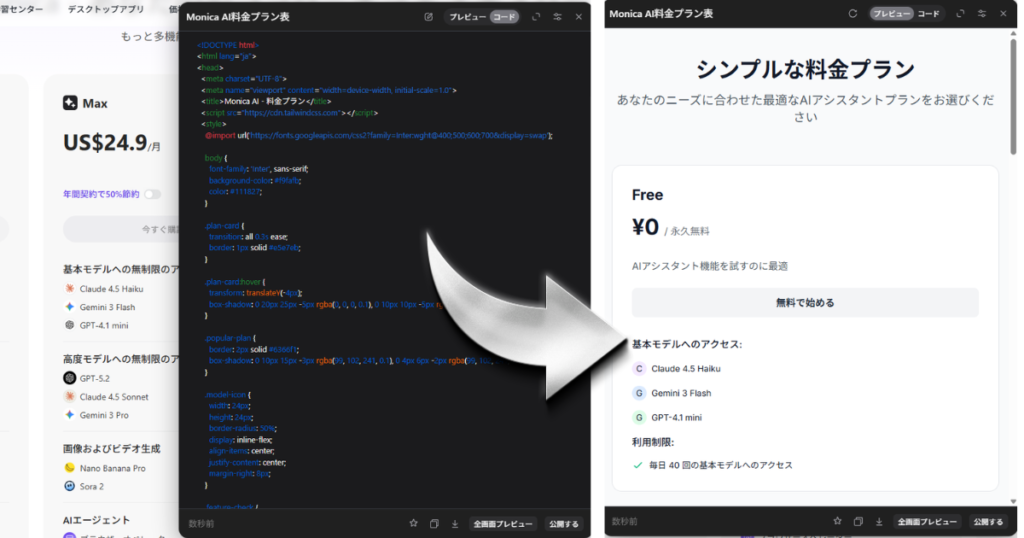1024x538 pixels.
Task: Star the artifact in the code panel footer
Action: 413,523
